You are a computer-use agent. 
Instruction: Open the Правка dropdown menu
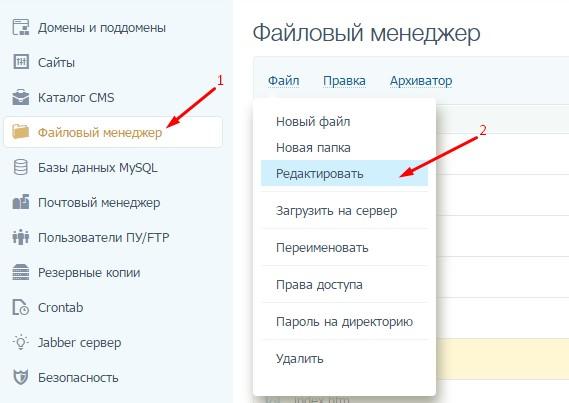point(344,81)
